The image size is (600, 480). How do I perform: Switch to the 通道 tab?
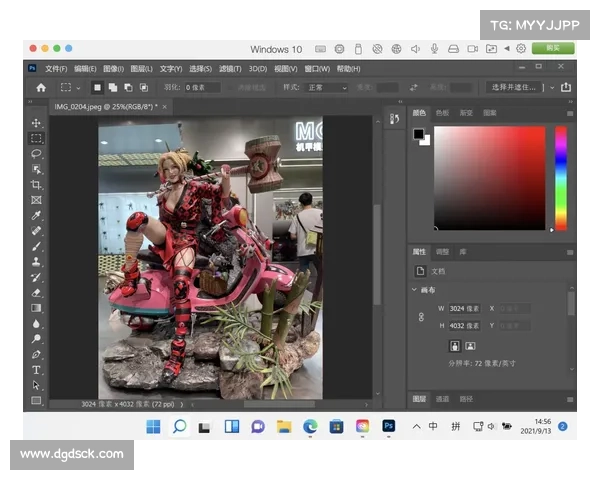[x=442, y=399]
